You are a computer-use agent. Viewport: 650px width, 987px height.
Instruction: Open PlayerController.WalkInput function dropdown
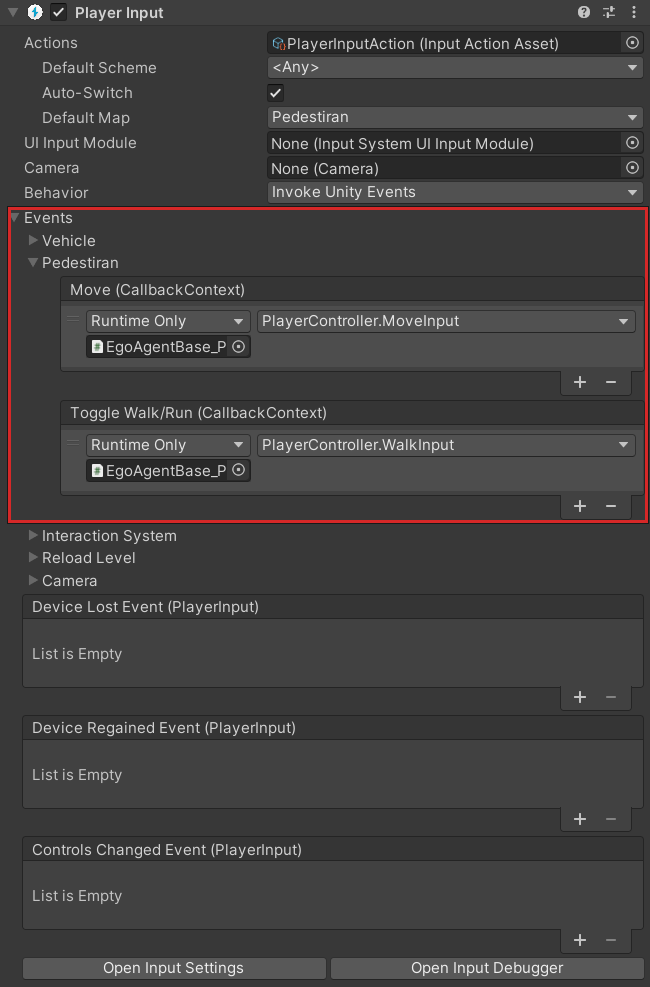point(446,445)
